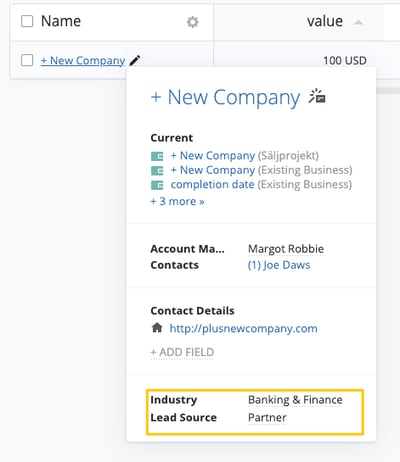Open the + New Company row link
The image size is (400, 462).
(83, 61)
